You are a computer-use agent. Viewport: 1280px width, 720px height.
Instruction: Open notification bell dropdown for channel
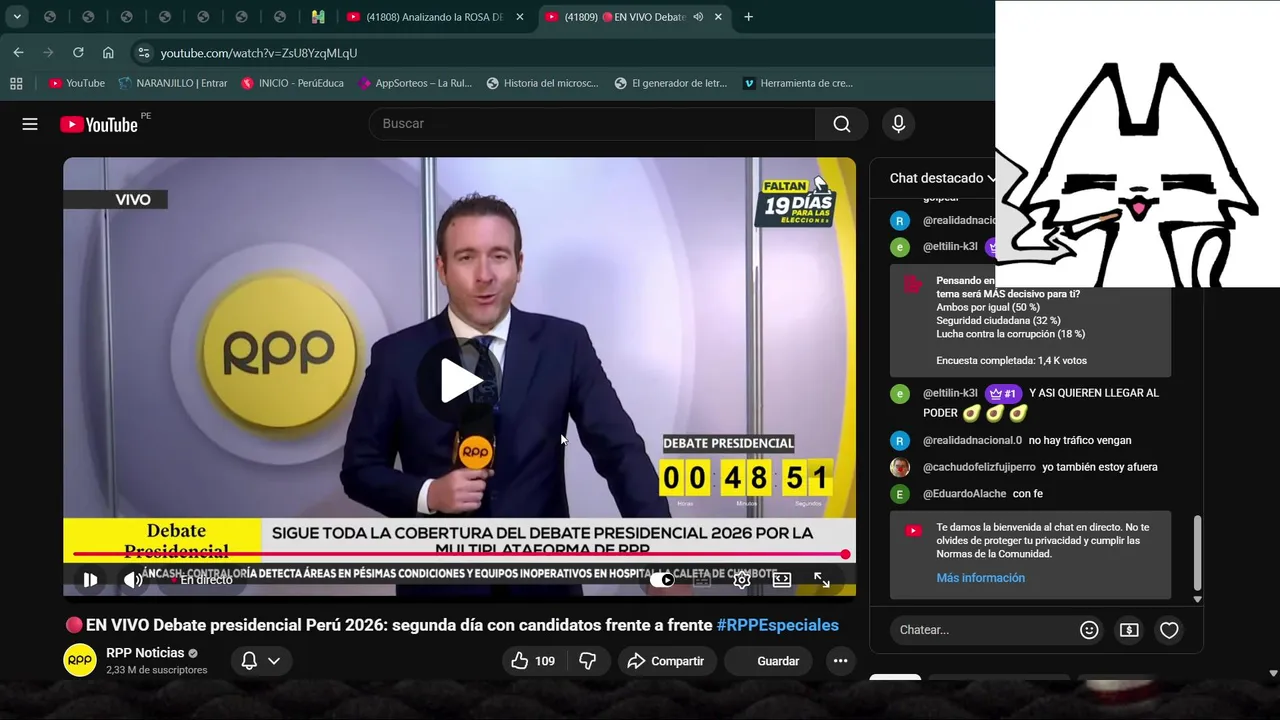tap(261, 661)
